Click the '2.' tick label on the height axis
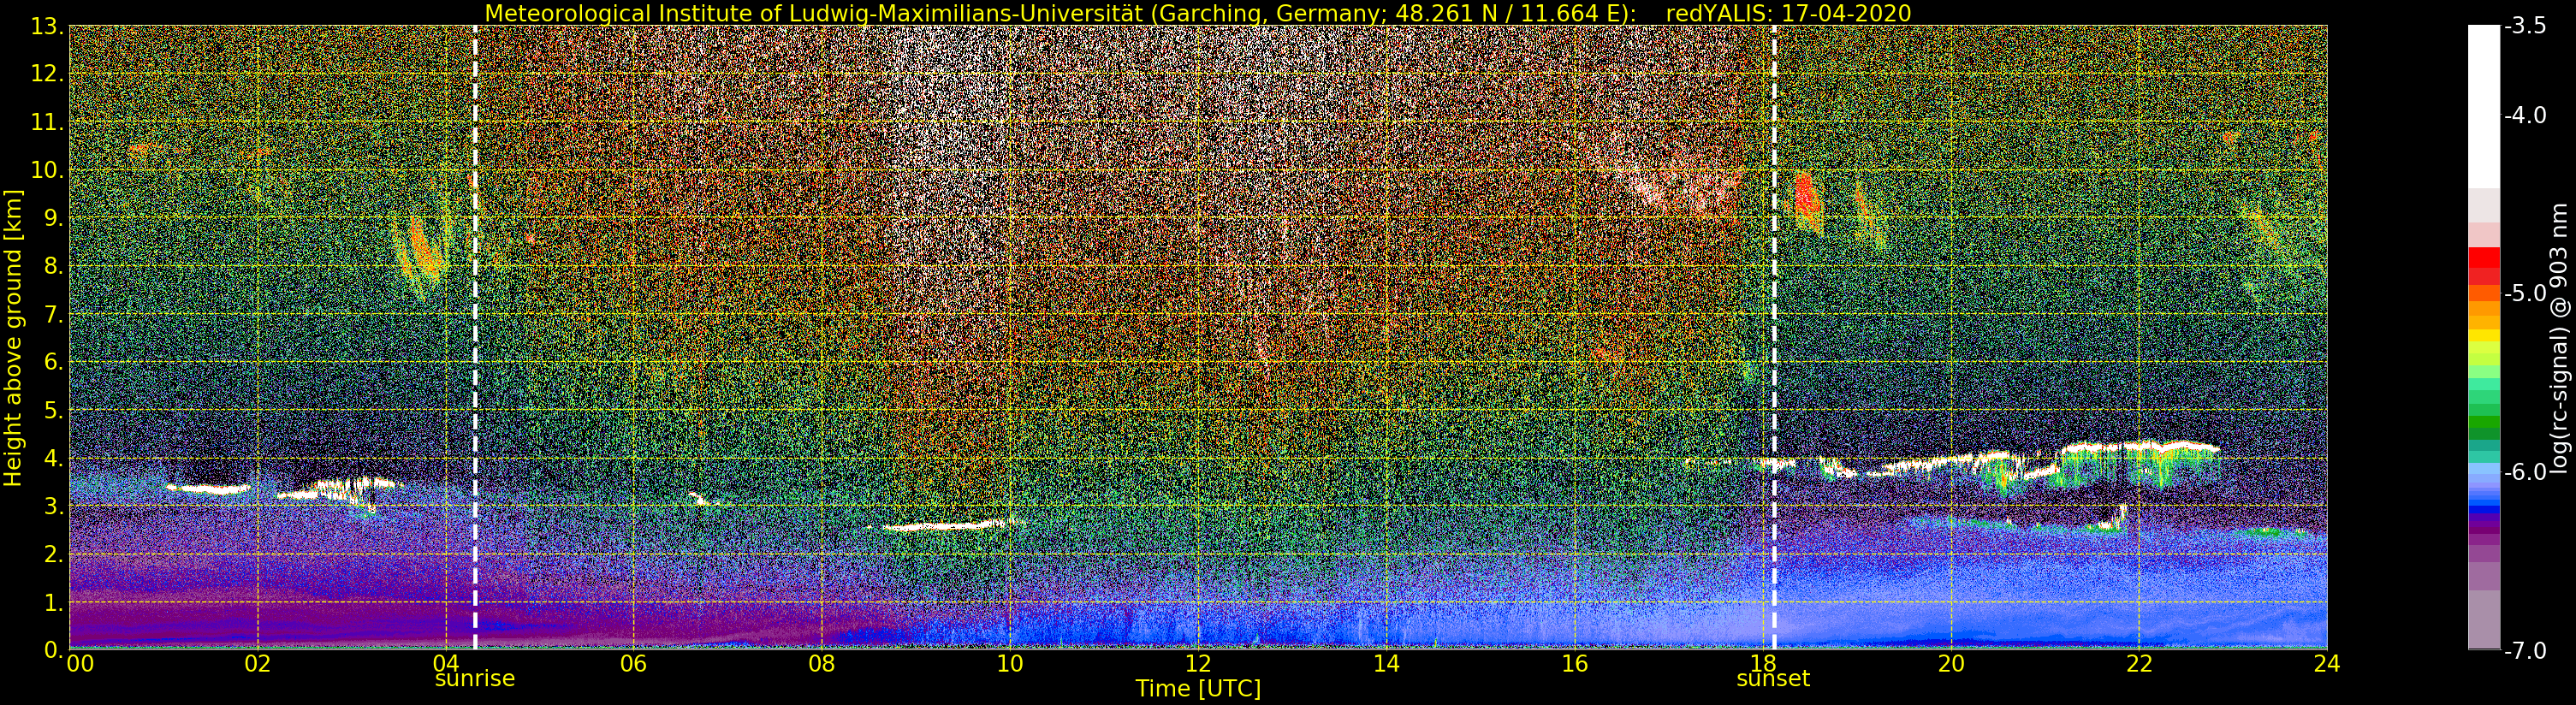Screen dimensions: 2576x705 [53, 554]
